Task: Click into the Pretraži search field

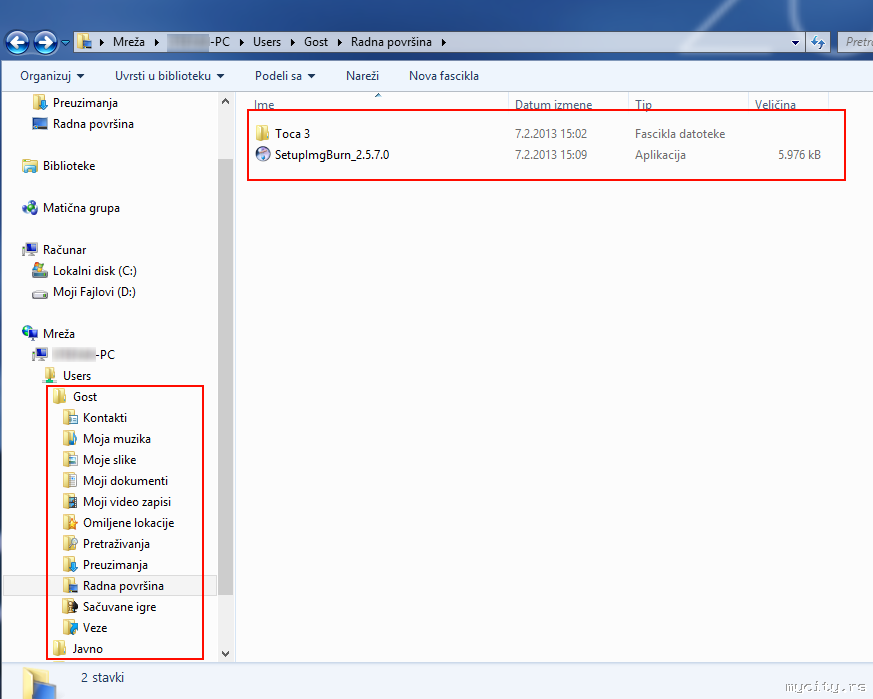Action: (855, 42)
